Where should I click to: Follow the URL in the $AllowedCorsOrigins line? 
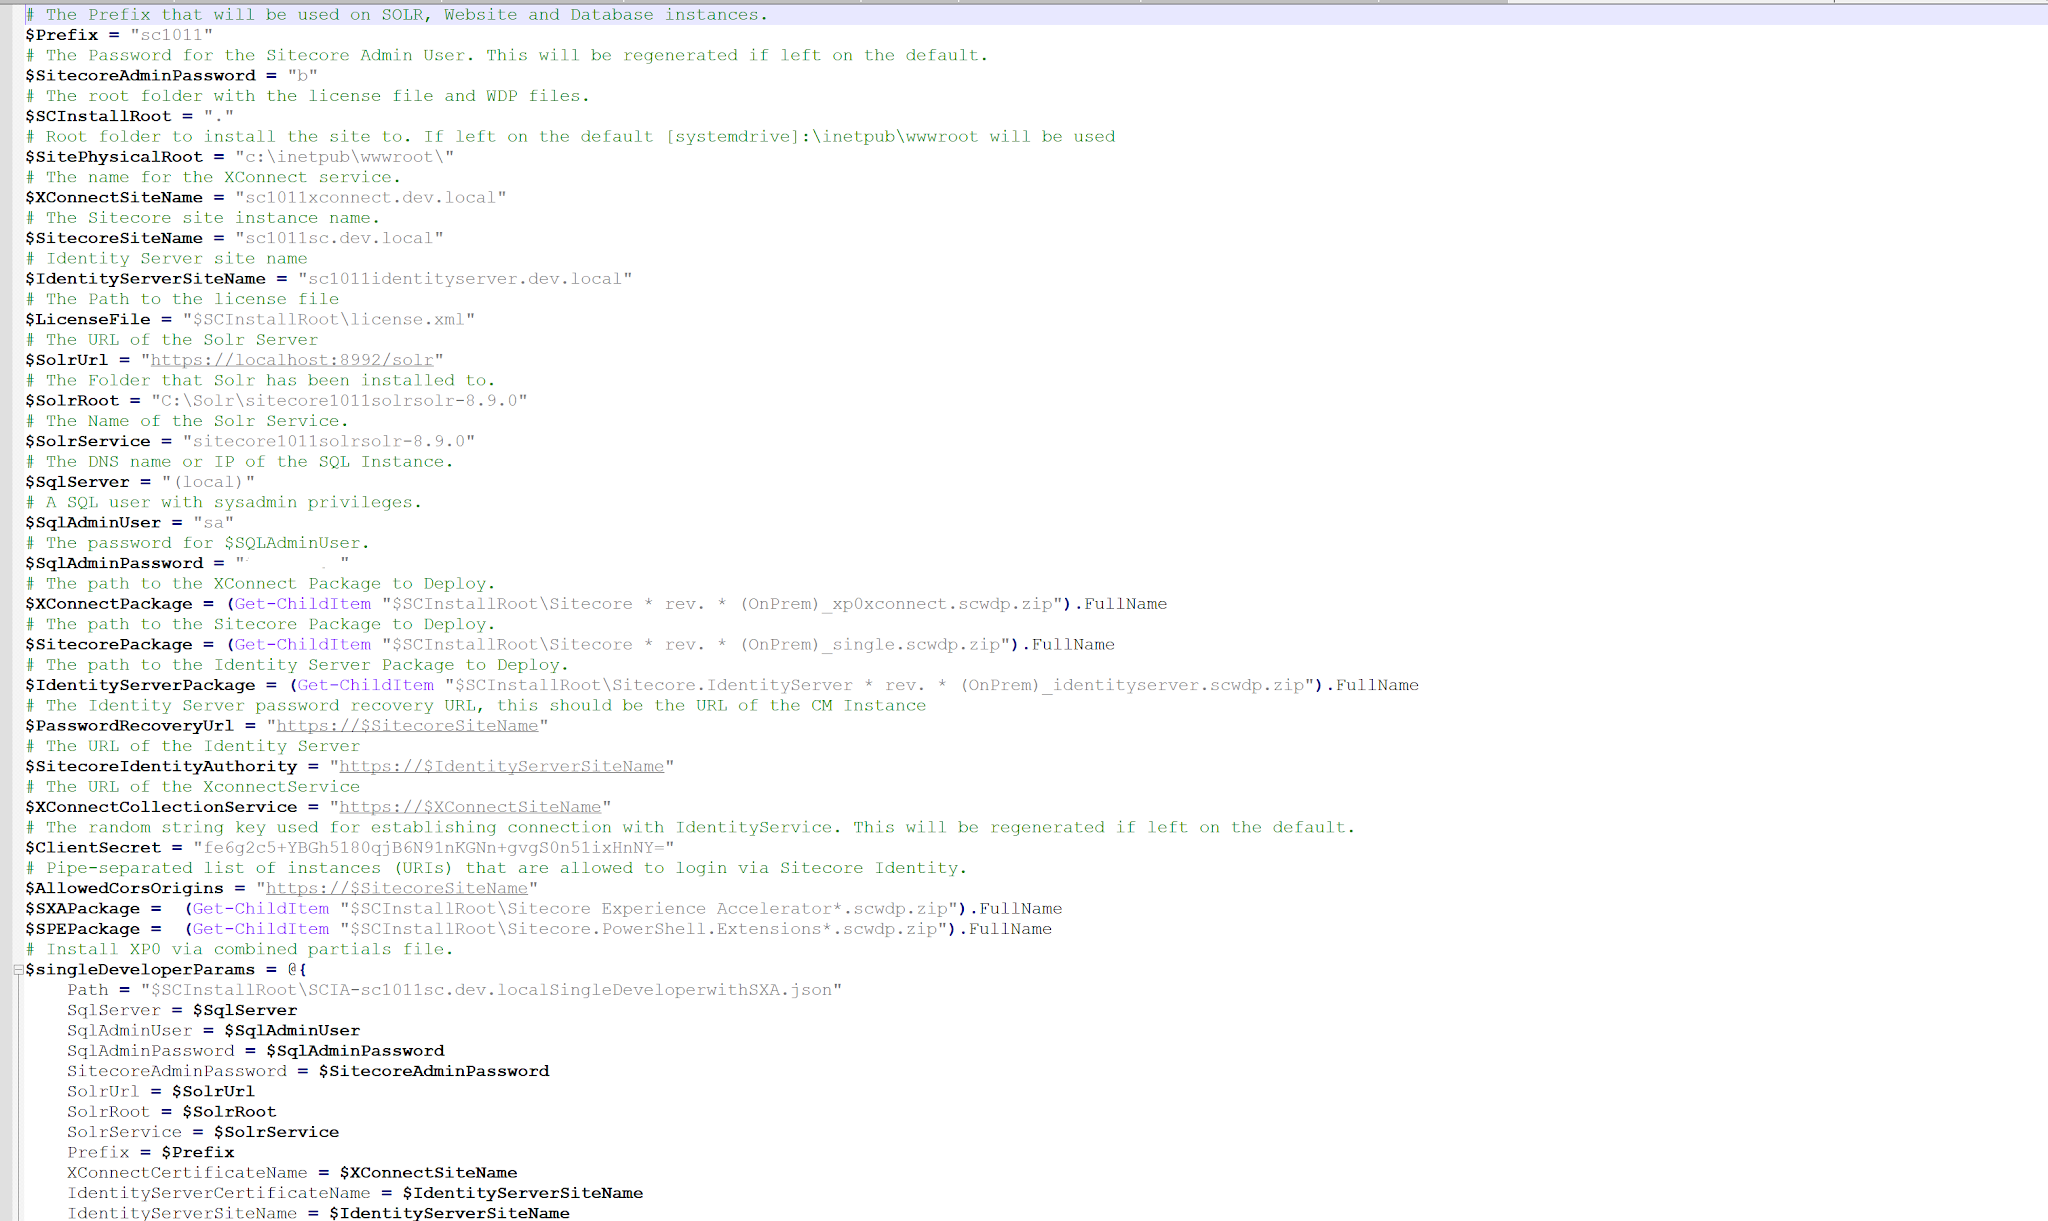(396, 888)
